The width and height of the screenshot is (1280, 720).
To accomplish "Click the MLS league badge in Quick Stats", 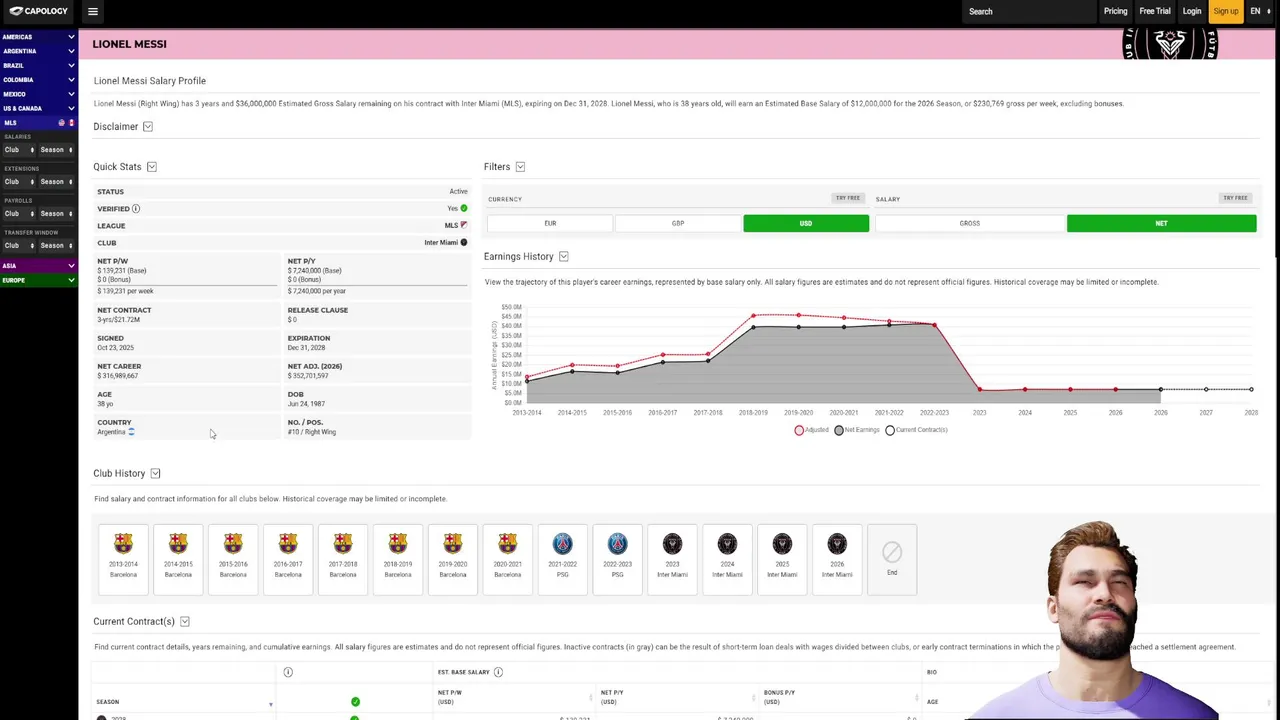I will point(463,225).
